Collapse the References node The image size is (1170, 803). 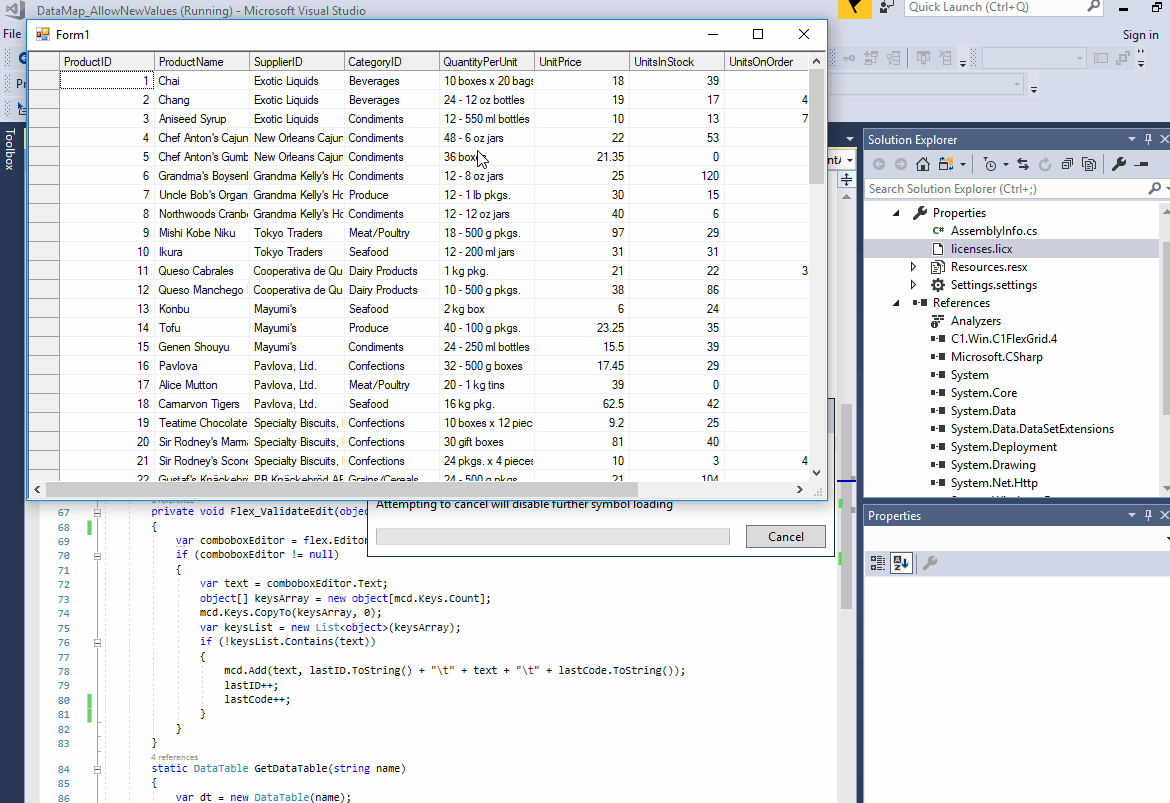click(x=896, y=303)
